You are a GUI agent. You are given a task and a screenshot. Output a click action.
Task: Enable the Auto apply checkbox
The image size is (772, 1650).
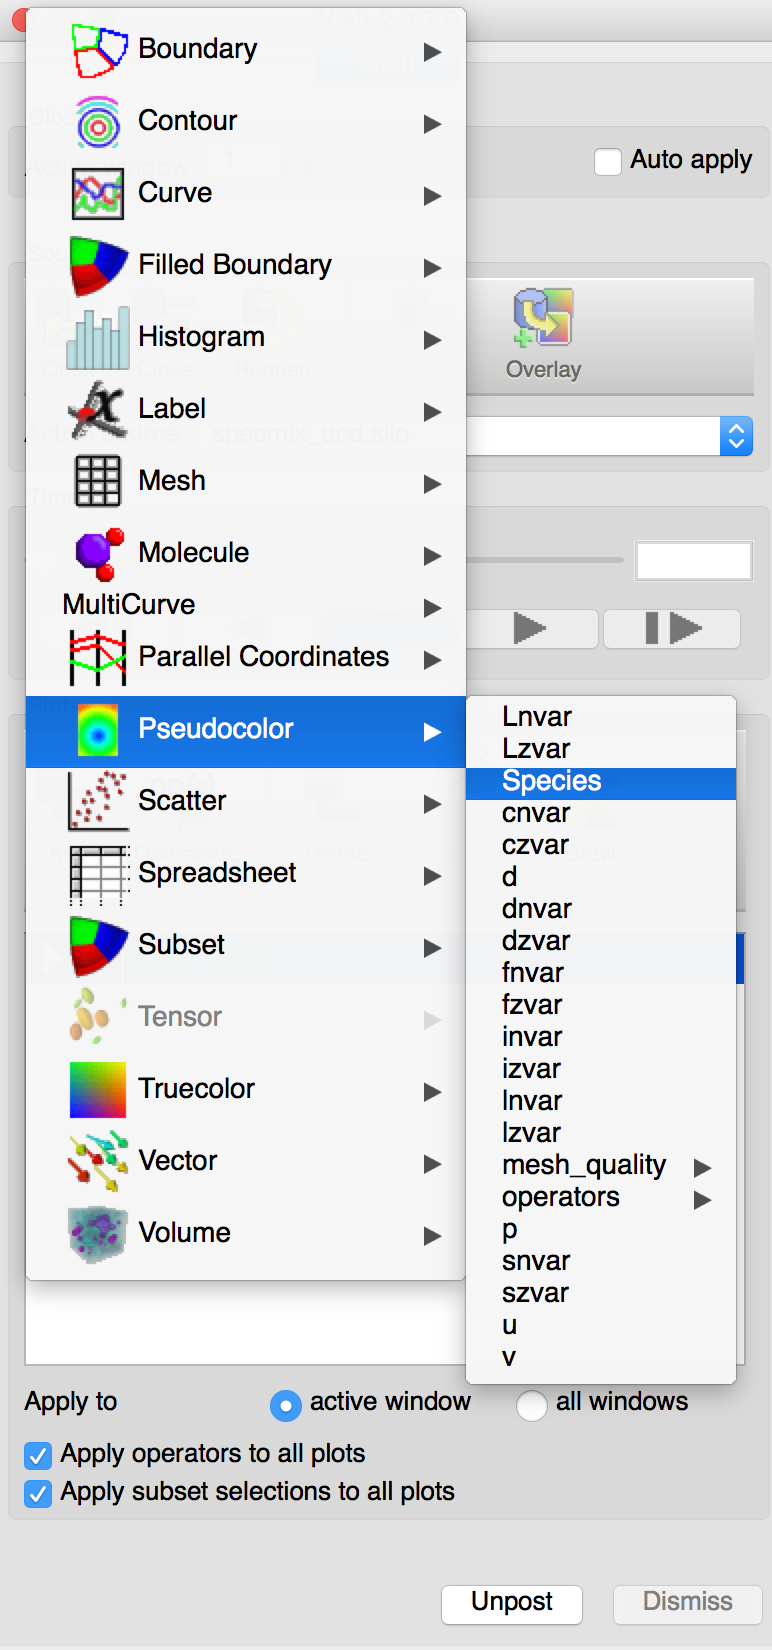tap(608, 161)
